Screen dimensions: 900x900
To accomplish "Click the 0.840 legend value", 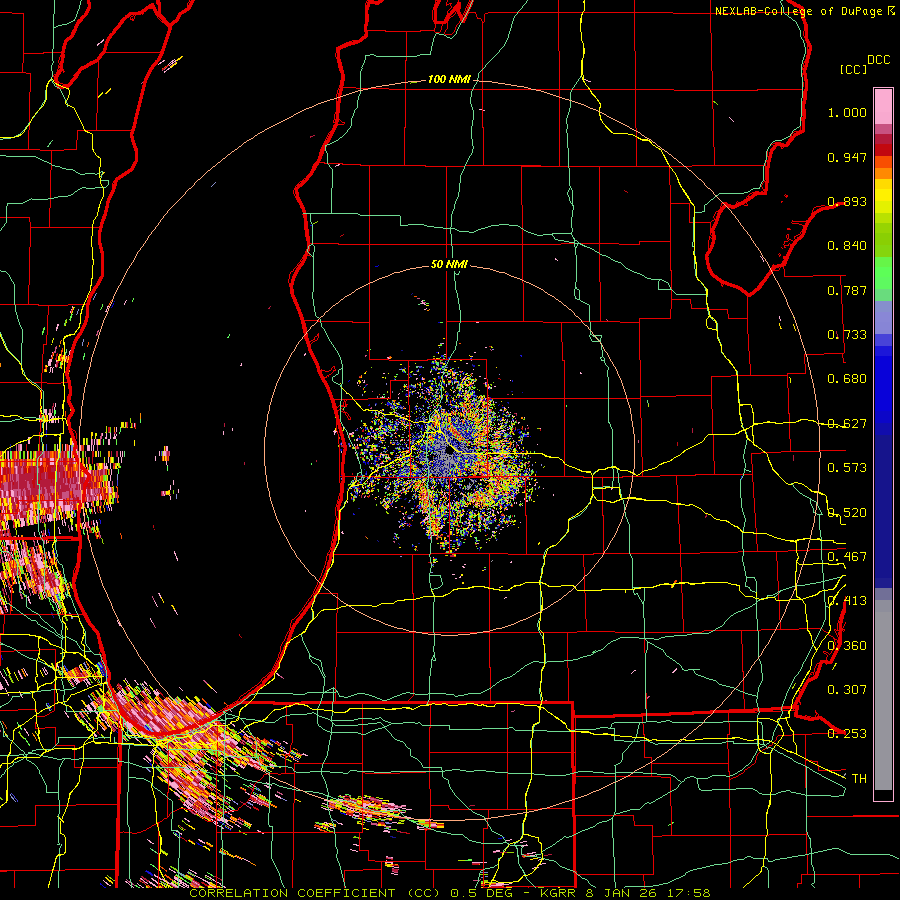I will tap(847, 246).
